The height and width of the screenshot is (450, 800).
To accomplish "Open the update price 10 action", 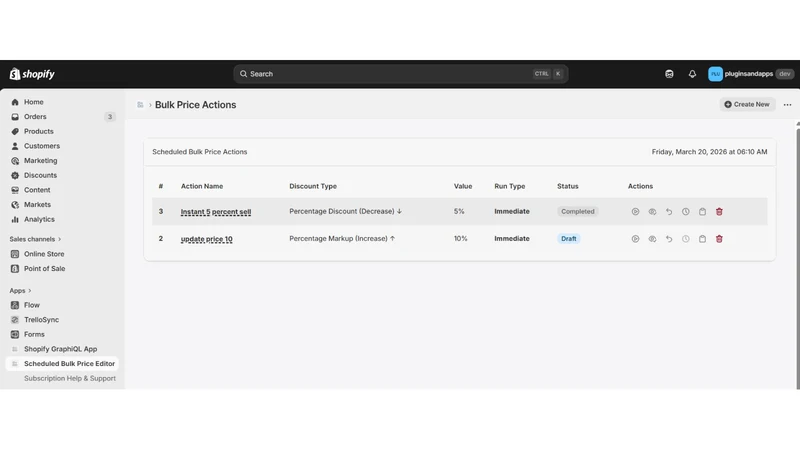I will coord(207,239).
